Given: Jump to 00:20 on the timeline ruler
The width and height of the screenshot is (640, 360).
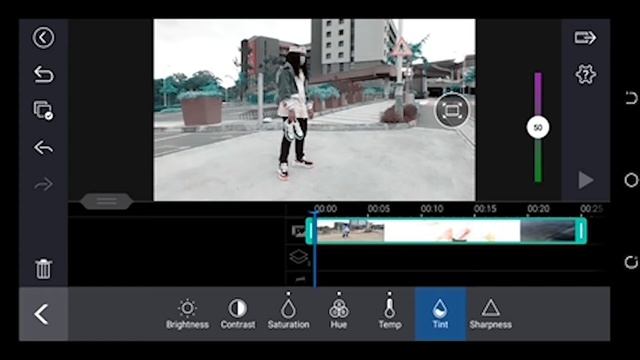Looking at the screenshot, I should (538, 209).
